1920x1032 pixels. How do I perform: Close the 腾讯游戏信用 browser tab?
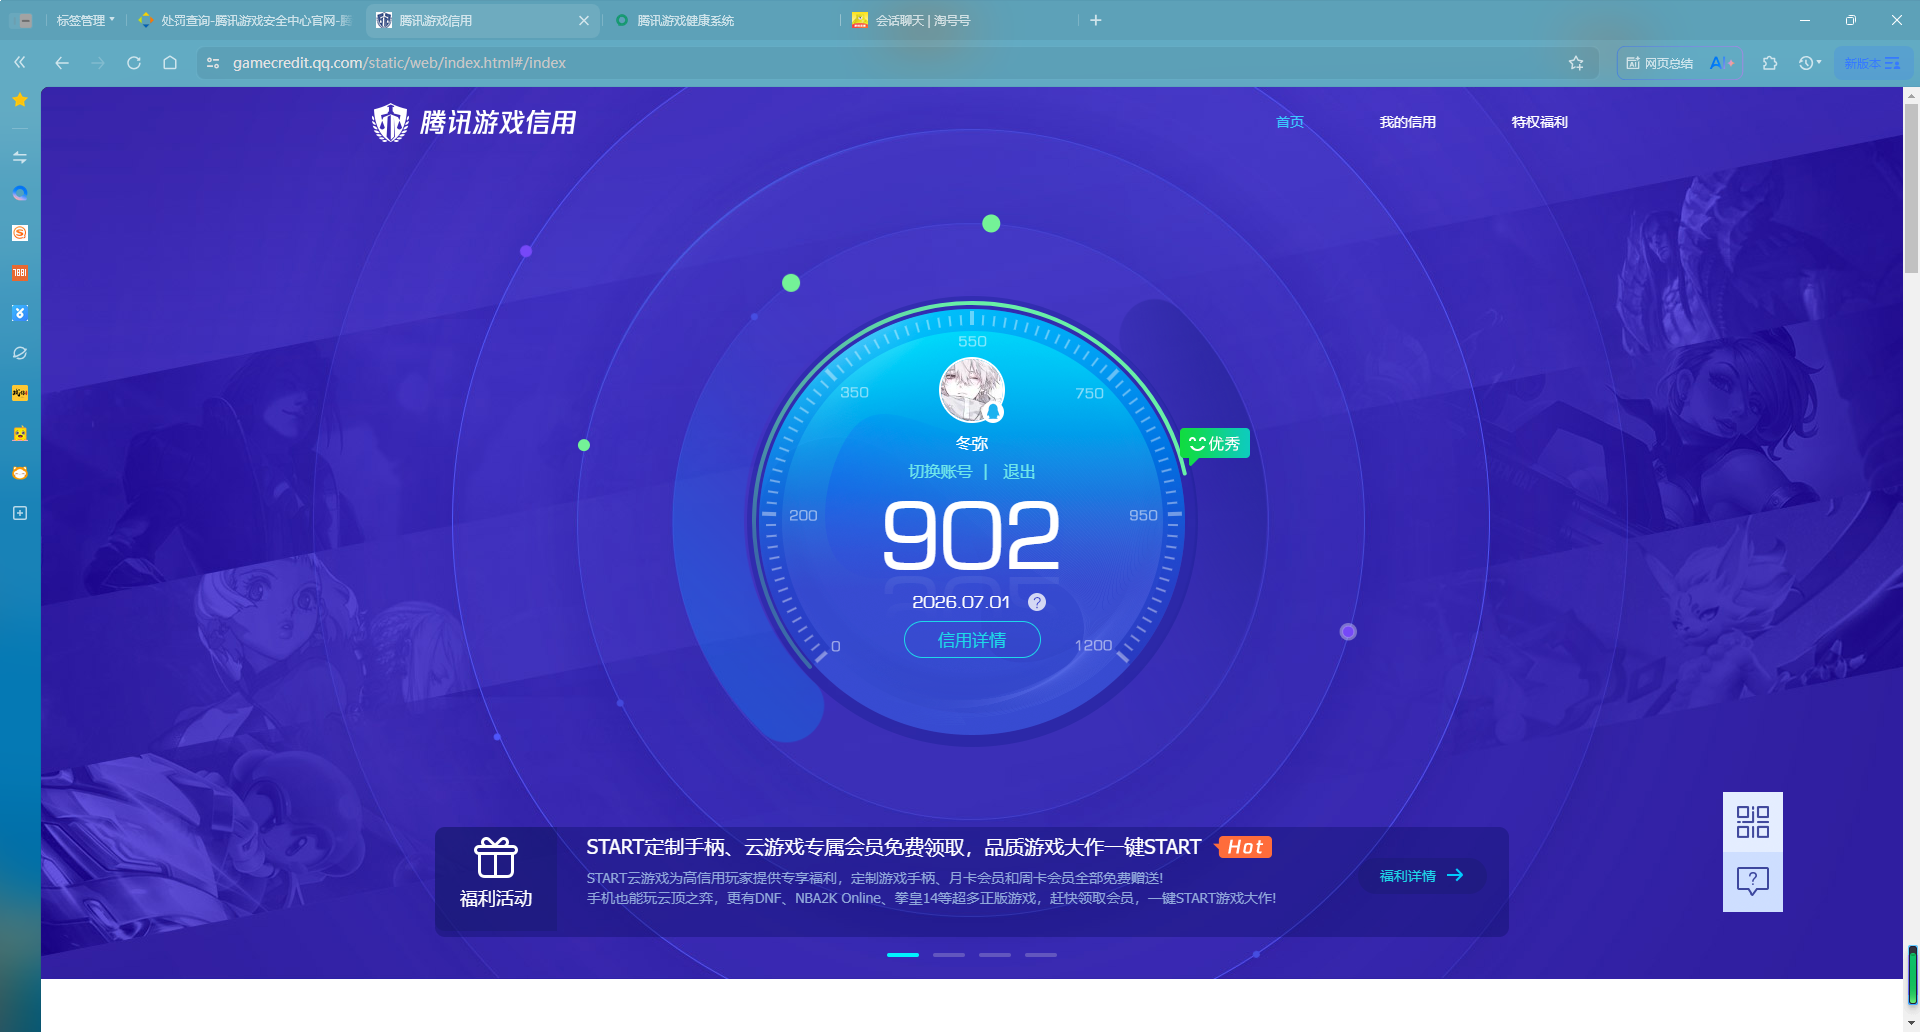[x=584, y=20]
